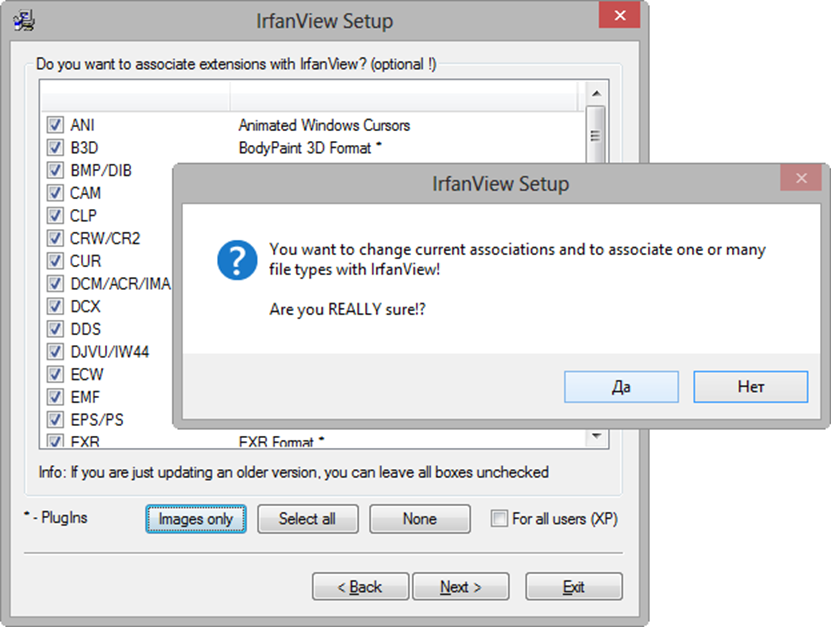This screenshot has width=831, height=627.
Task: Toggle the BMP/DIB checkbox
Action: (55, 170)
